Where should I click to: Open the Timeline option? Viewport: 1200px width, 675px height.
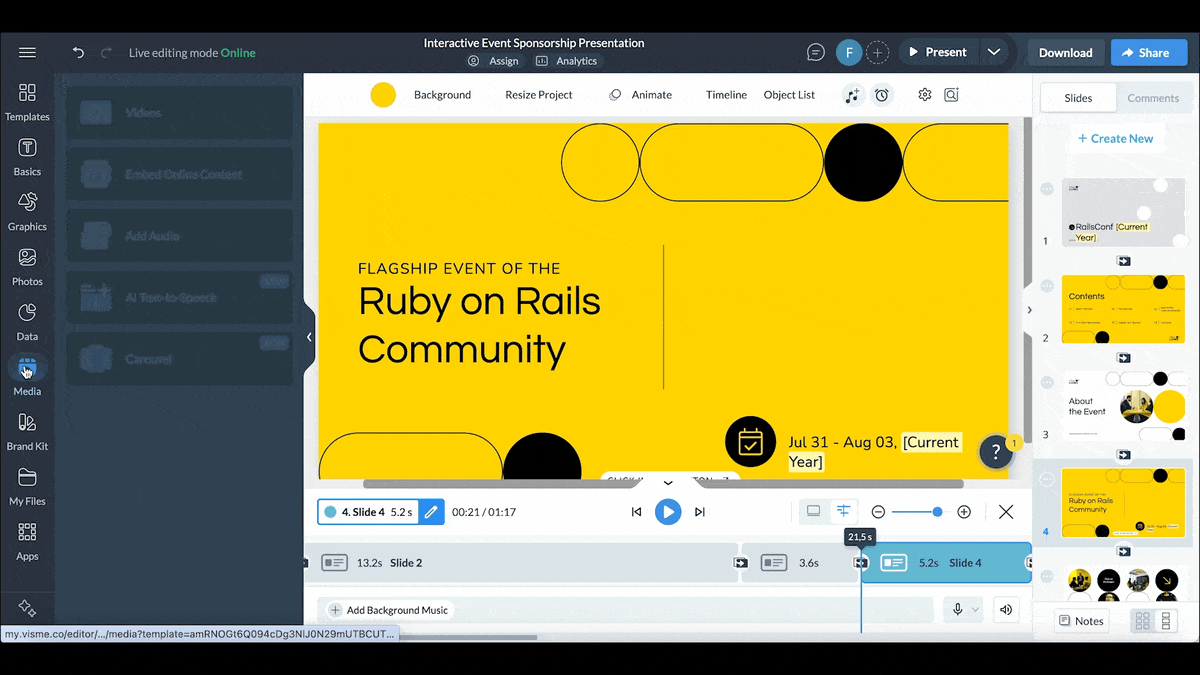coord(726,95)
